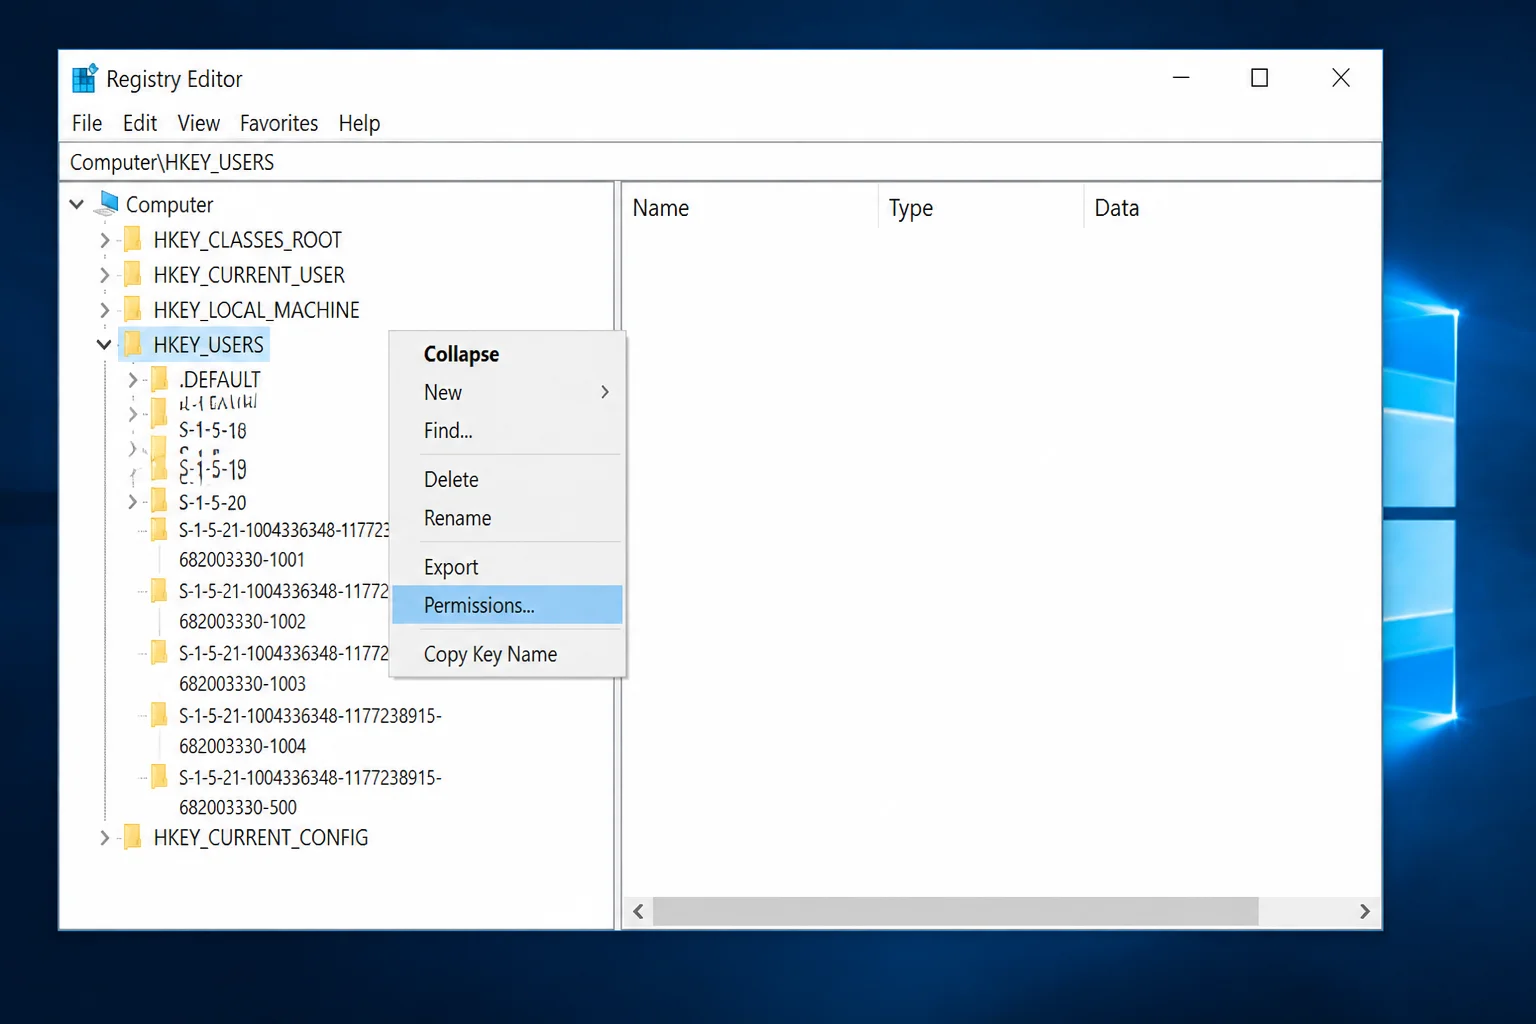Viewport: 1536px width, 1024px height.
Task: Choose Delete in the context menu
Action: (x=508, y=480)
